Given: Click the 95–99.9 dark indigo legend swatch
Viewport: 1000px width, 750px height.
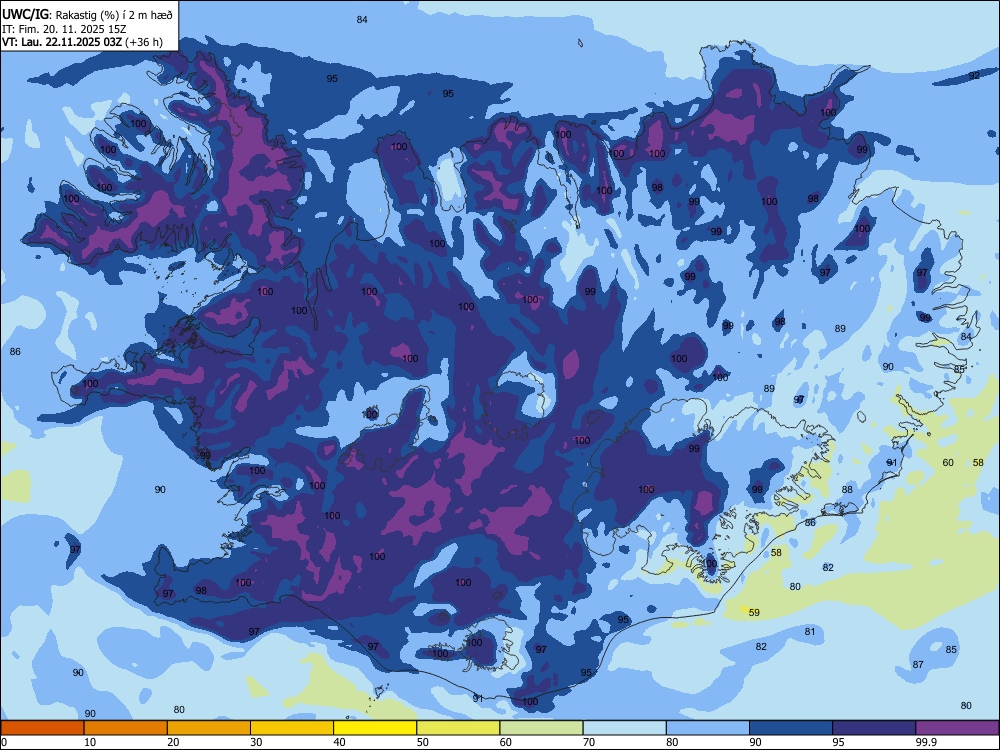Looking at the screenshot, I should click(874, 728).
